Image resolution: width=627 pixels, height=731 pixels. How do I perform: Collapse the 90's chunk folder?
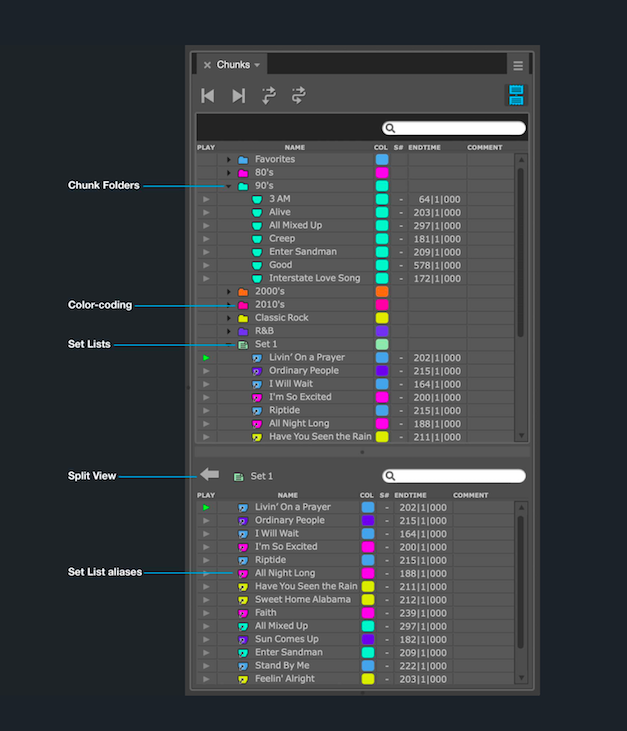click(228, 186)
